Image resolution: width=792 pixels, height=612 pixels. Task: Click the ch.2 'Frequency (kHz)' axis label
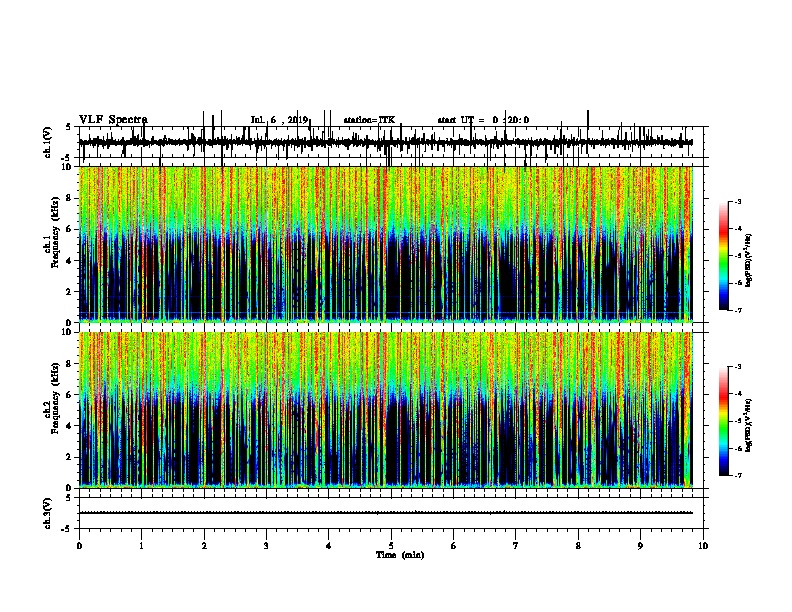tap(55, 398)
